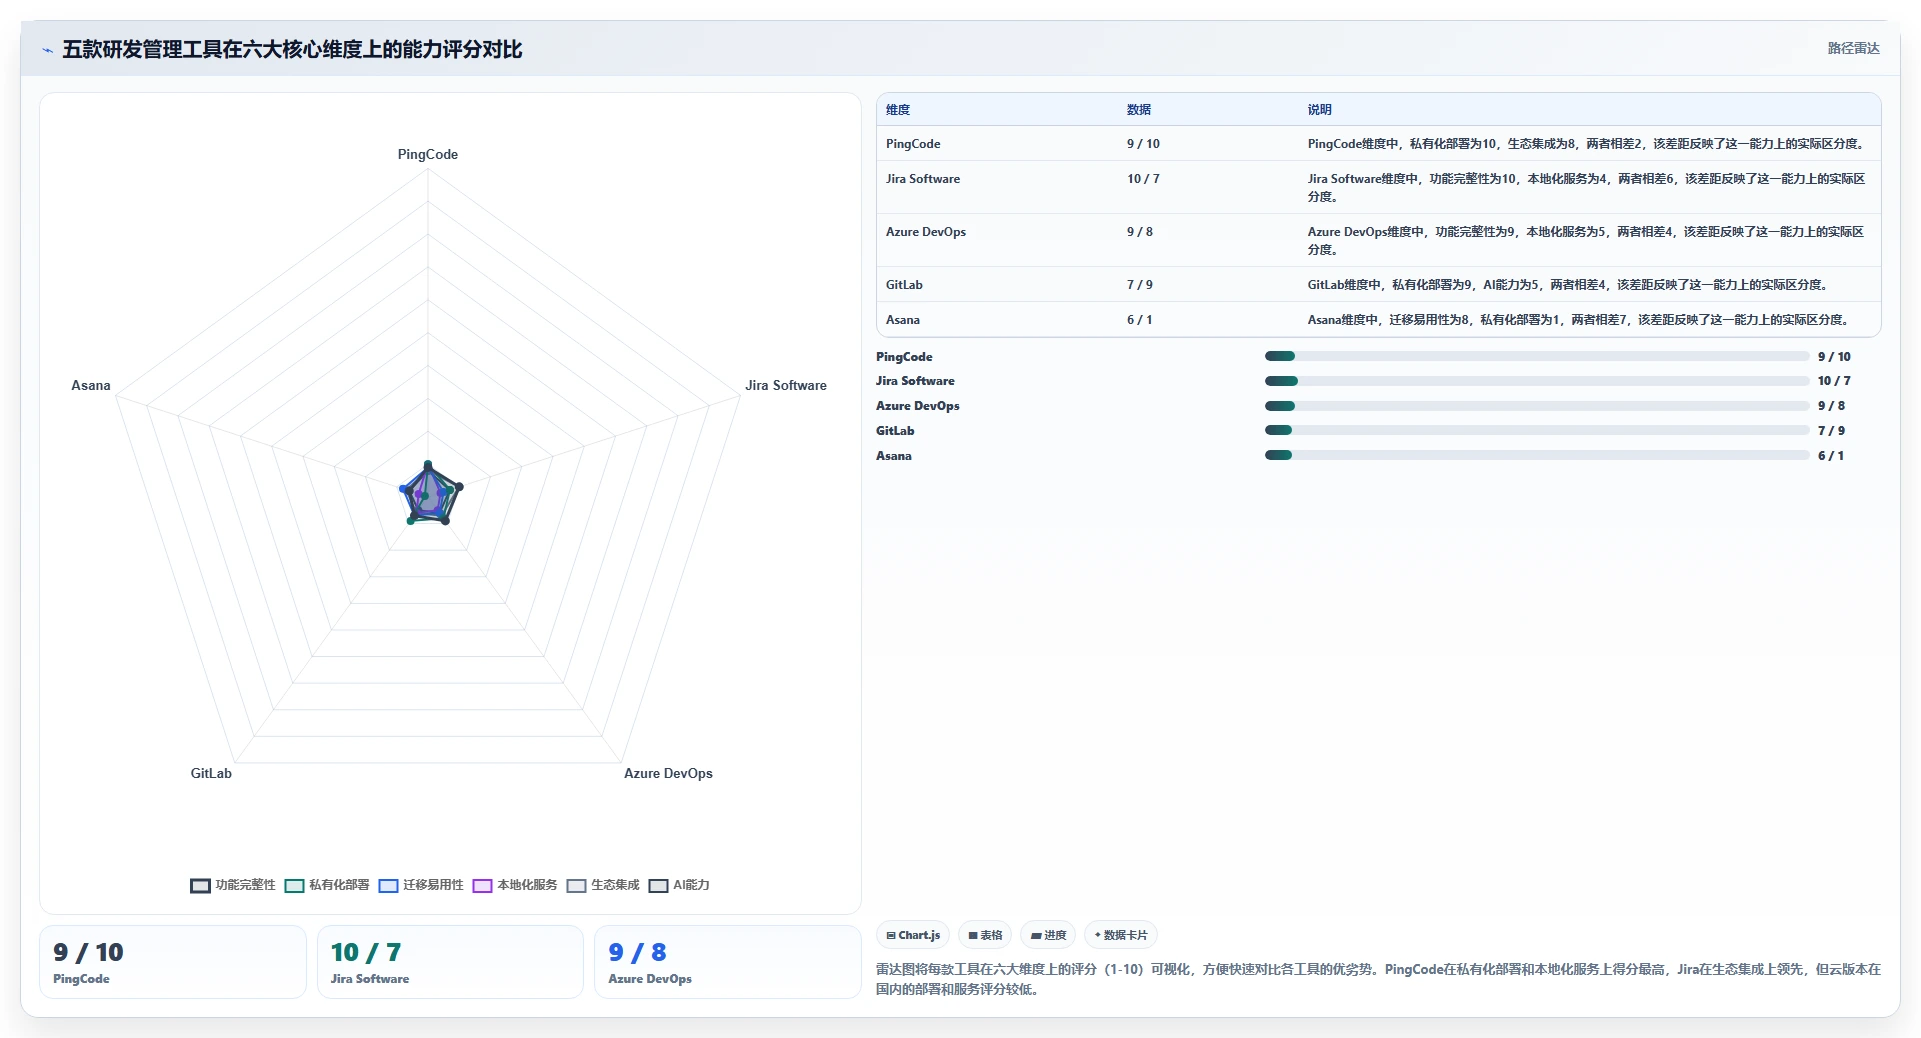Viewport: 1921px width, 1038px height.
Task: Click the 6 / 1 table data cell
Action: (1140, 320)
